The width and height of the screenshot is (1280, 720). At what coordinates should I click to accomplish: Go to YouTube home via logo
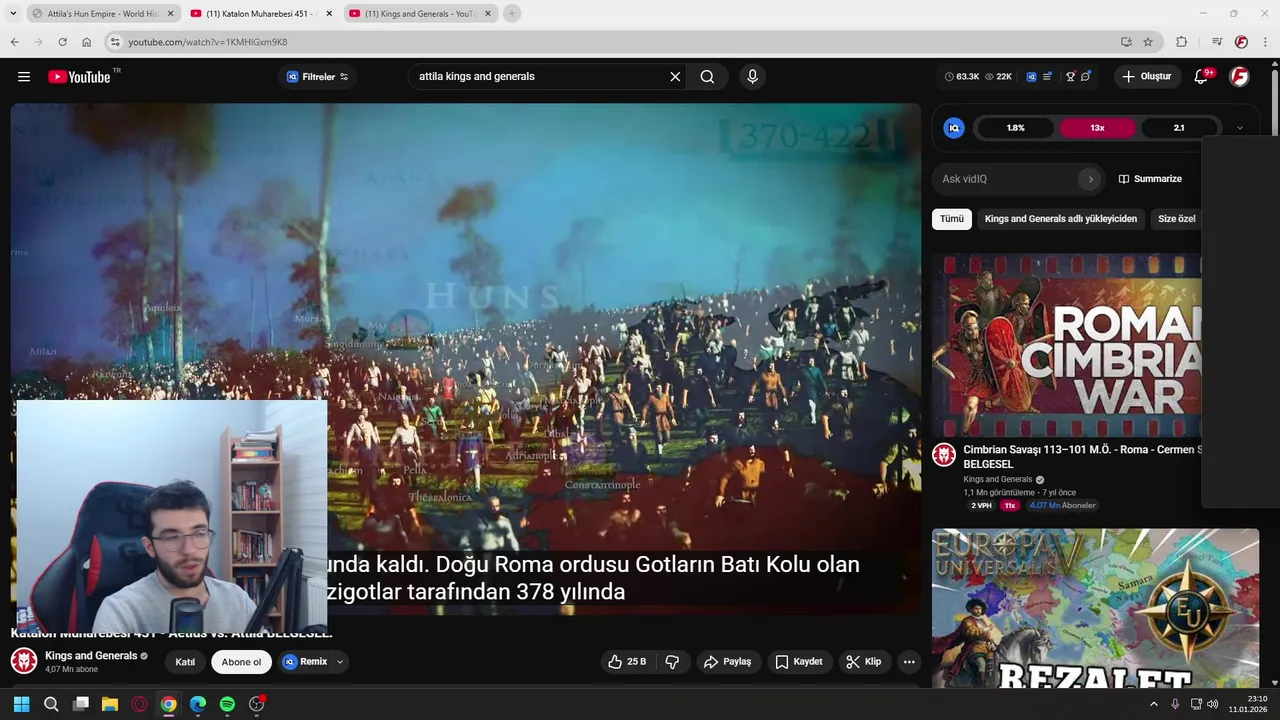79,77
